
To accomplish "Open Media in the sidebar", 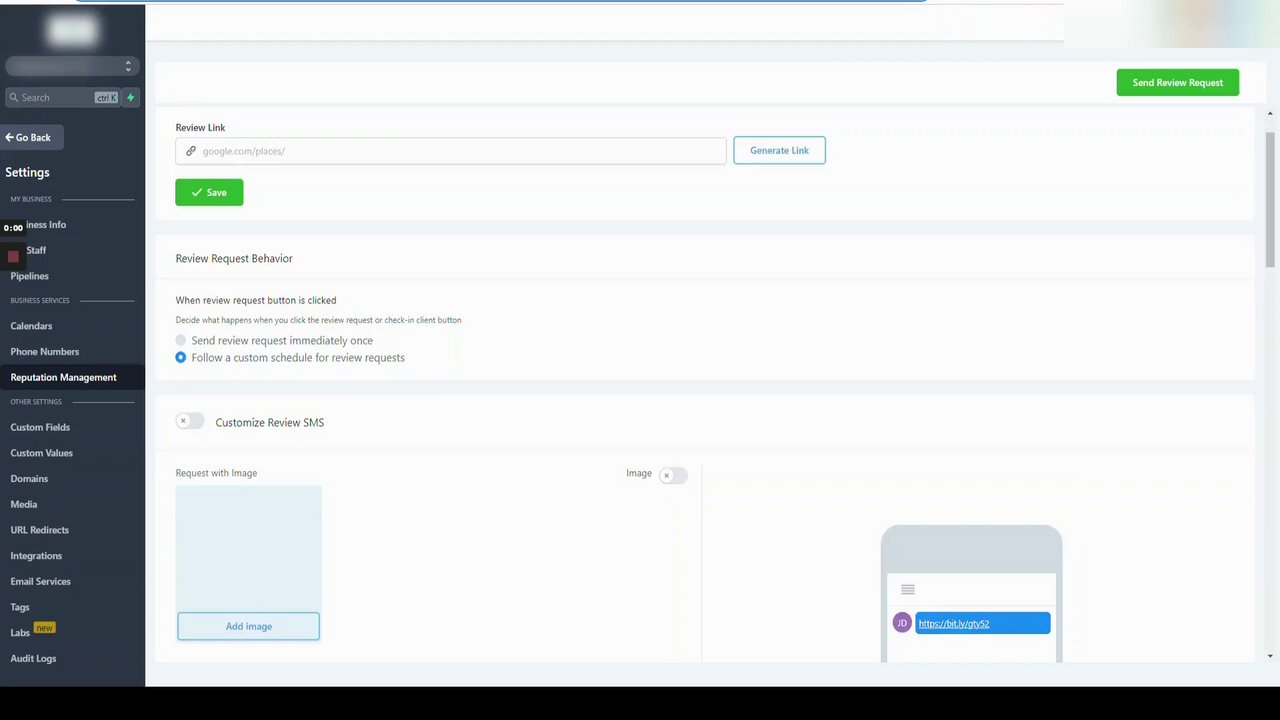I will pyautogui.click(x=24, y=505).
